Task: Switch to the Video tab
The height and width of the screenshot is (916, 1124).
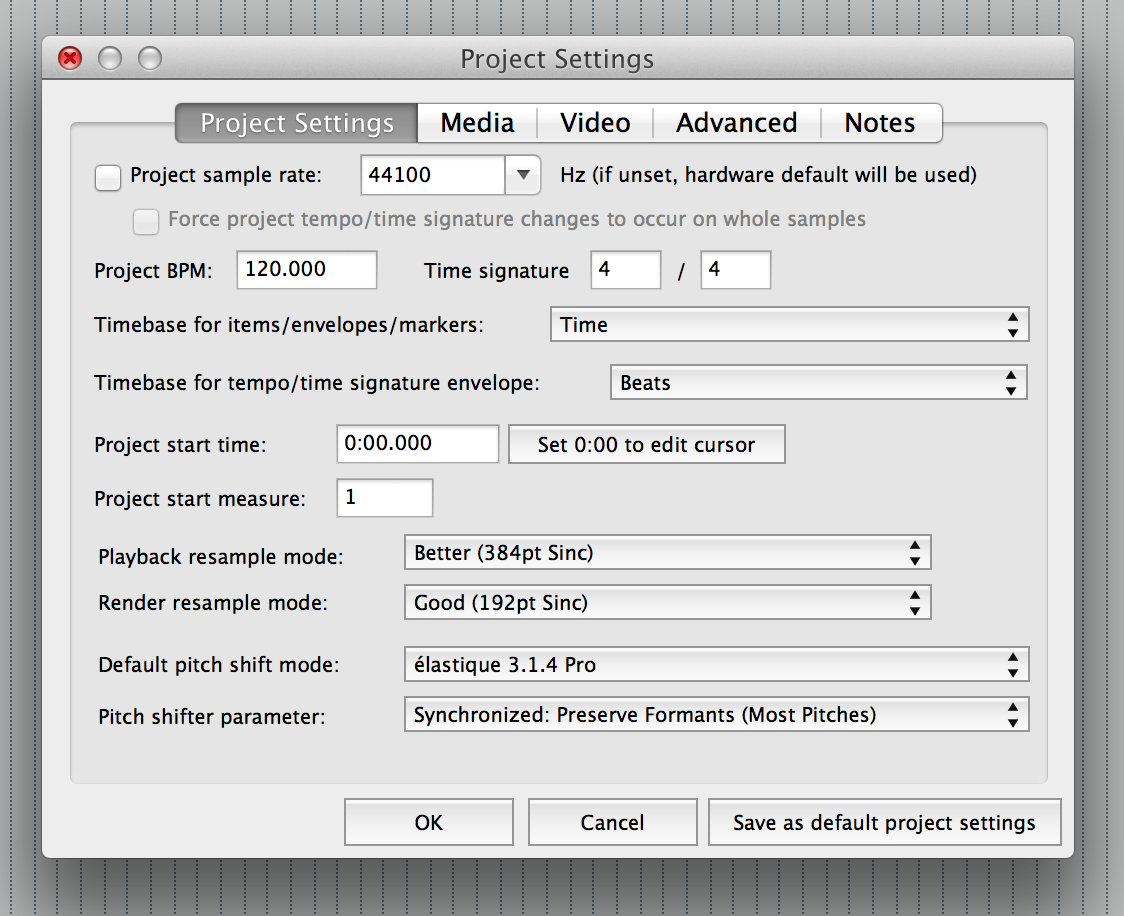Action: (x=595, y=123)
